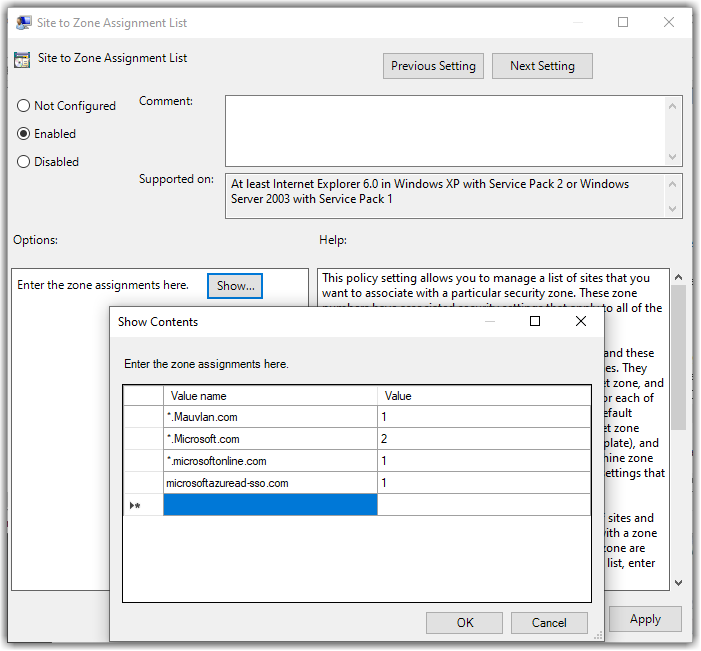Click the highlighted new-row value name cell
The height and width of the screenshot is (651, 701).
pos(270,505)
